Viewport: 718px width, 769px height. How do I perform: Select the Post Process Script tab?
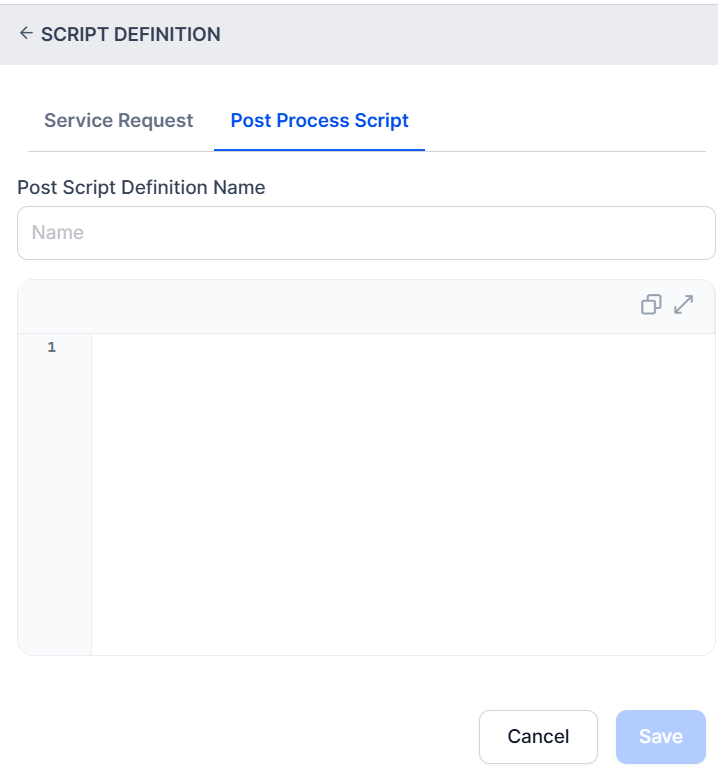[319, 121]
